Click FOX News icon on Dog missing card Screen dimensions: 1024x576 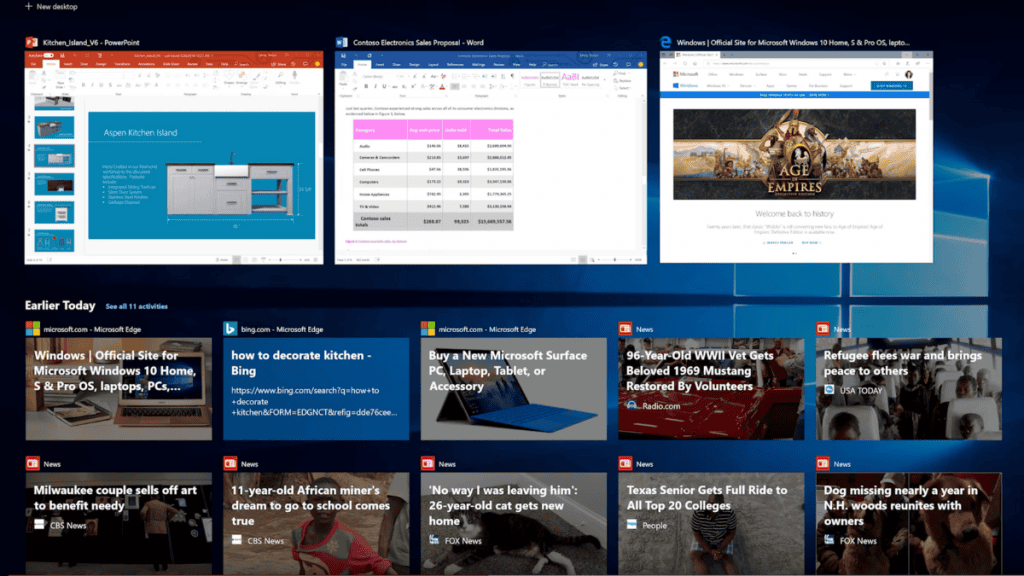pyautogui.click(x=829, y=540)
